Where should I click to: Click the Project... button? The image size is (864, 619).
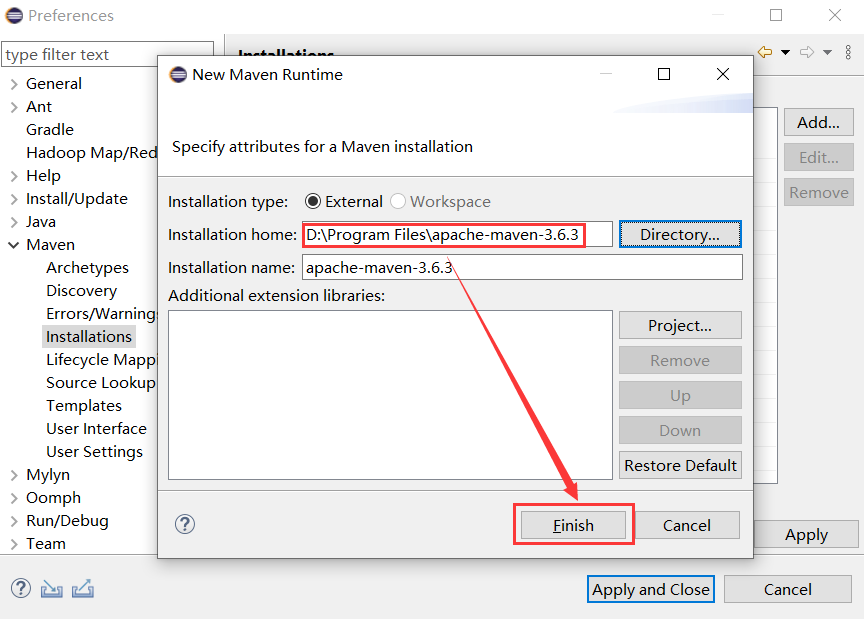(x=680, y=325)
